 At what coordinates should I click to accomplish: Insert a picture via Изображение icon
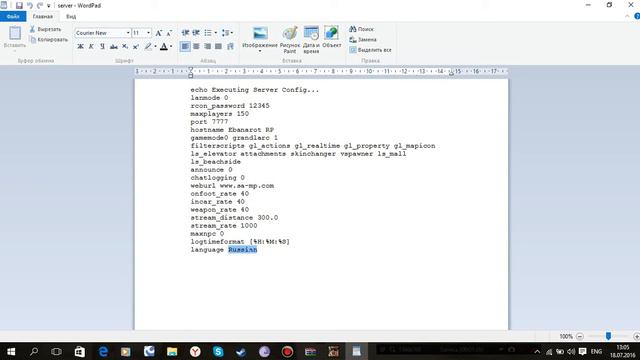(260, 33)
